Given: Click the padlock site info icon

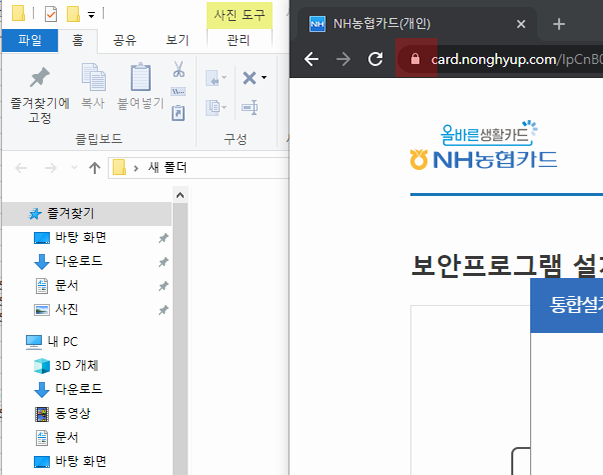Looking at the screenshot, I should 415,59.
